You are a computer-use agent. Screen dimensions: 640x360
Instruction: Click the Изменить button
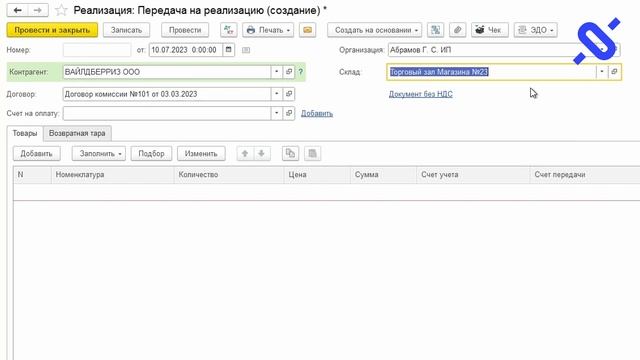201,154
